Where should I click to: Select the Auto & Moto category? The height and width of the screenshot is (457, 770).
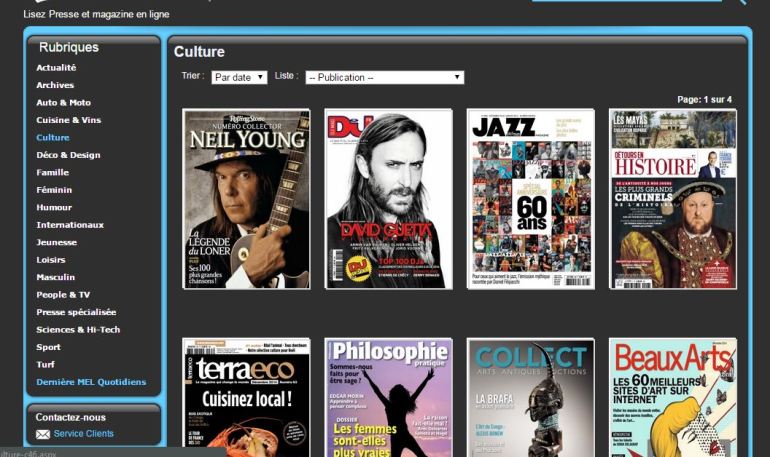[x=63, y=103]
